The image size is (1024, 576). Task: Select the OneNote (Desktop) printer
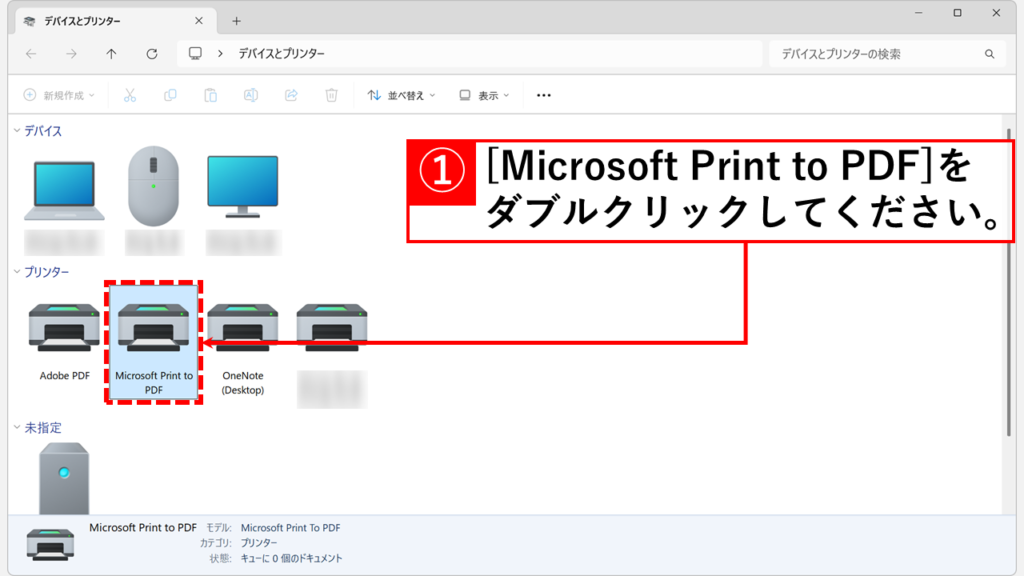pyautogui.click(x=242, y=348)
